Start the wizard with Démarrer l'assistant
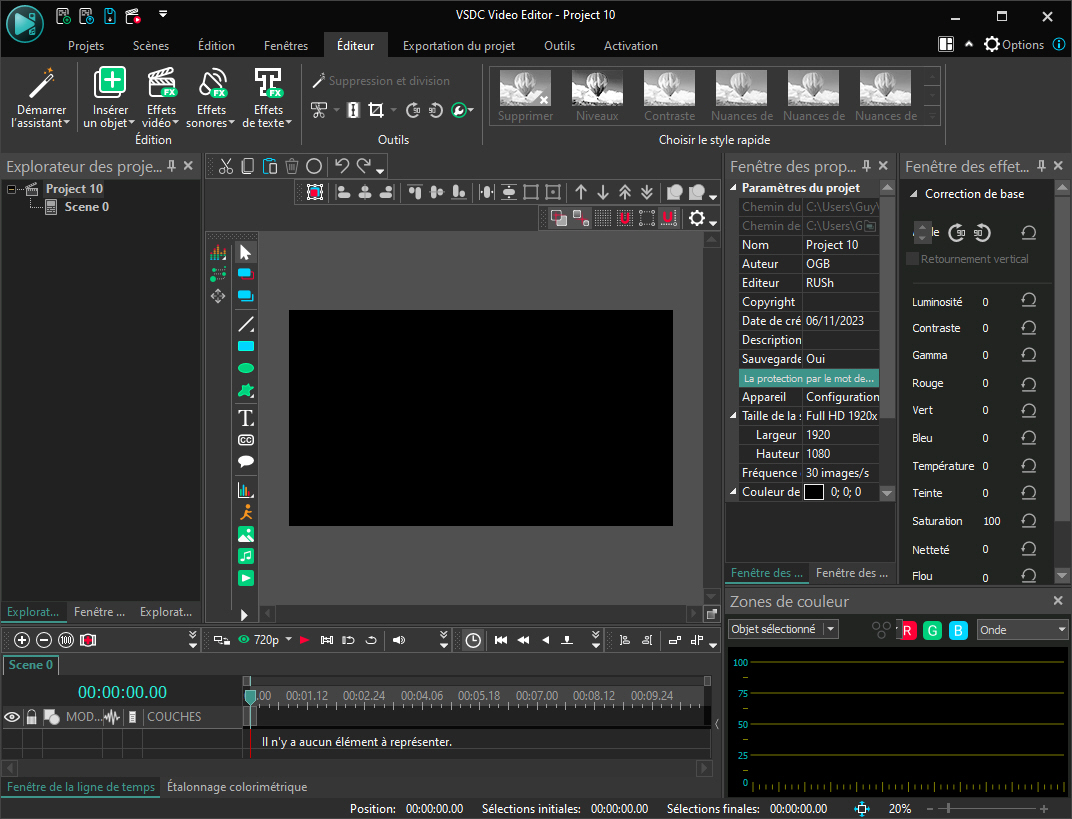Screen dimensions: 1072x819 coord(41,98)
